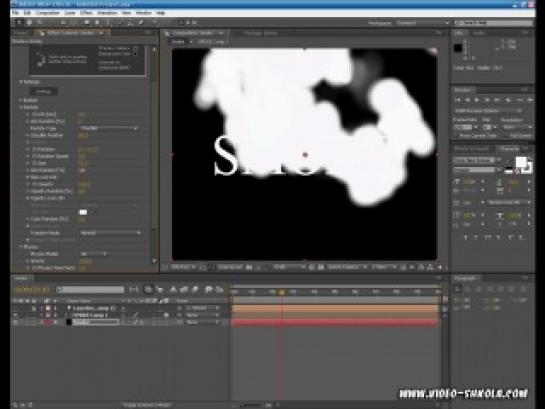Click the graph editor icon in timeline

point(219,289)
